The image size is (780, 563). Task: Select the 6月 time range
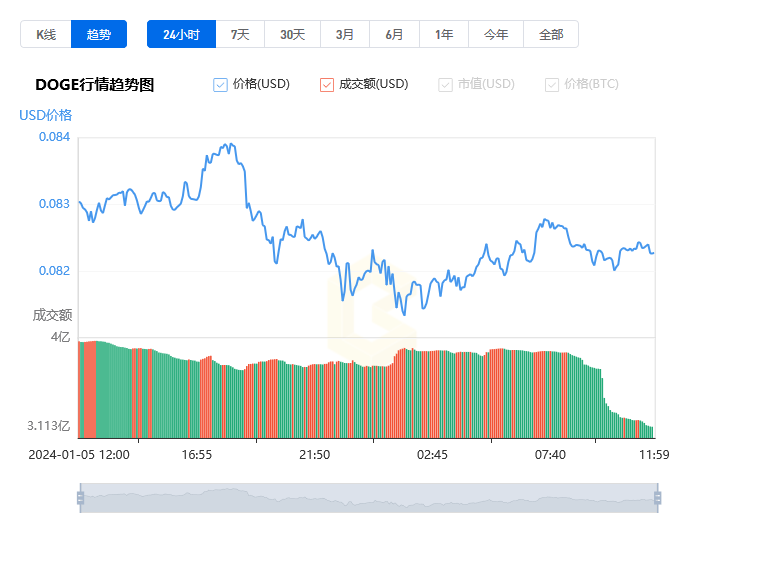tap(394, 35)
